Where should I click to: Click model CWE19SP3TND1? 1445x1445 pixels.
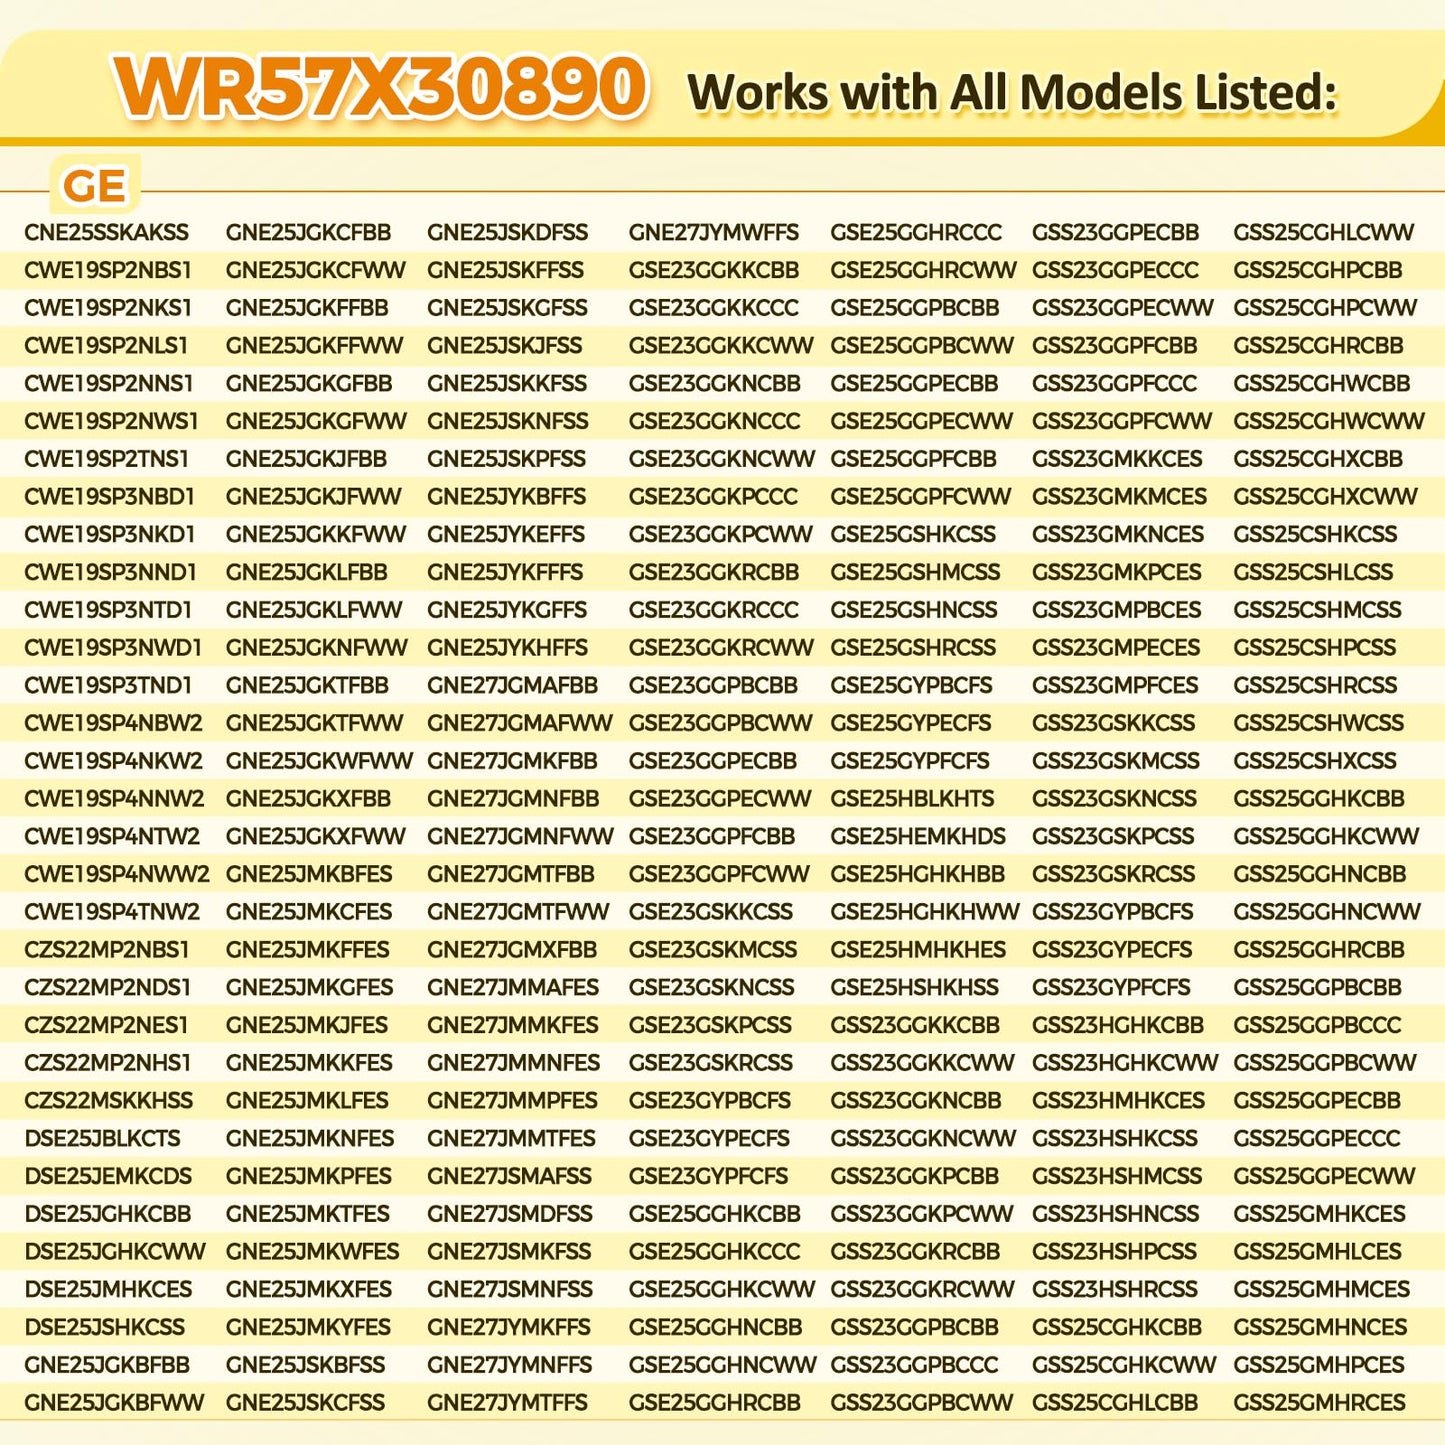pos(108,686)
